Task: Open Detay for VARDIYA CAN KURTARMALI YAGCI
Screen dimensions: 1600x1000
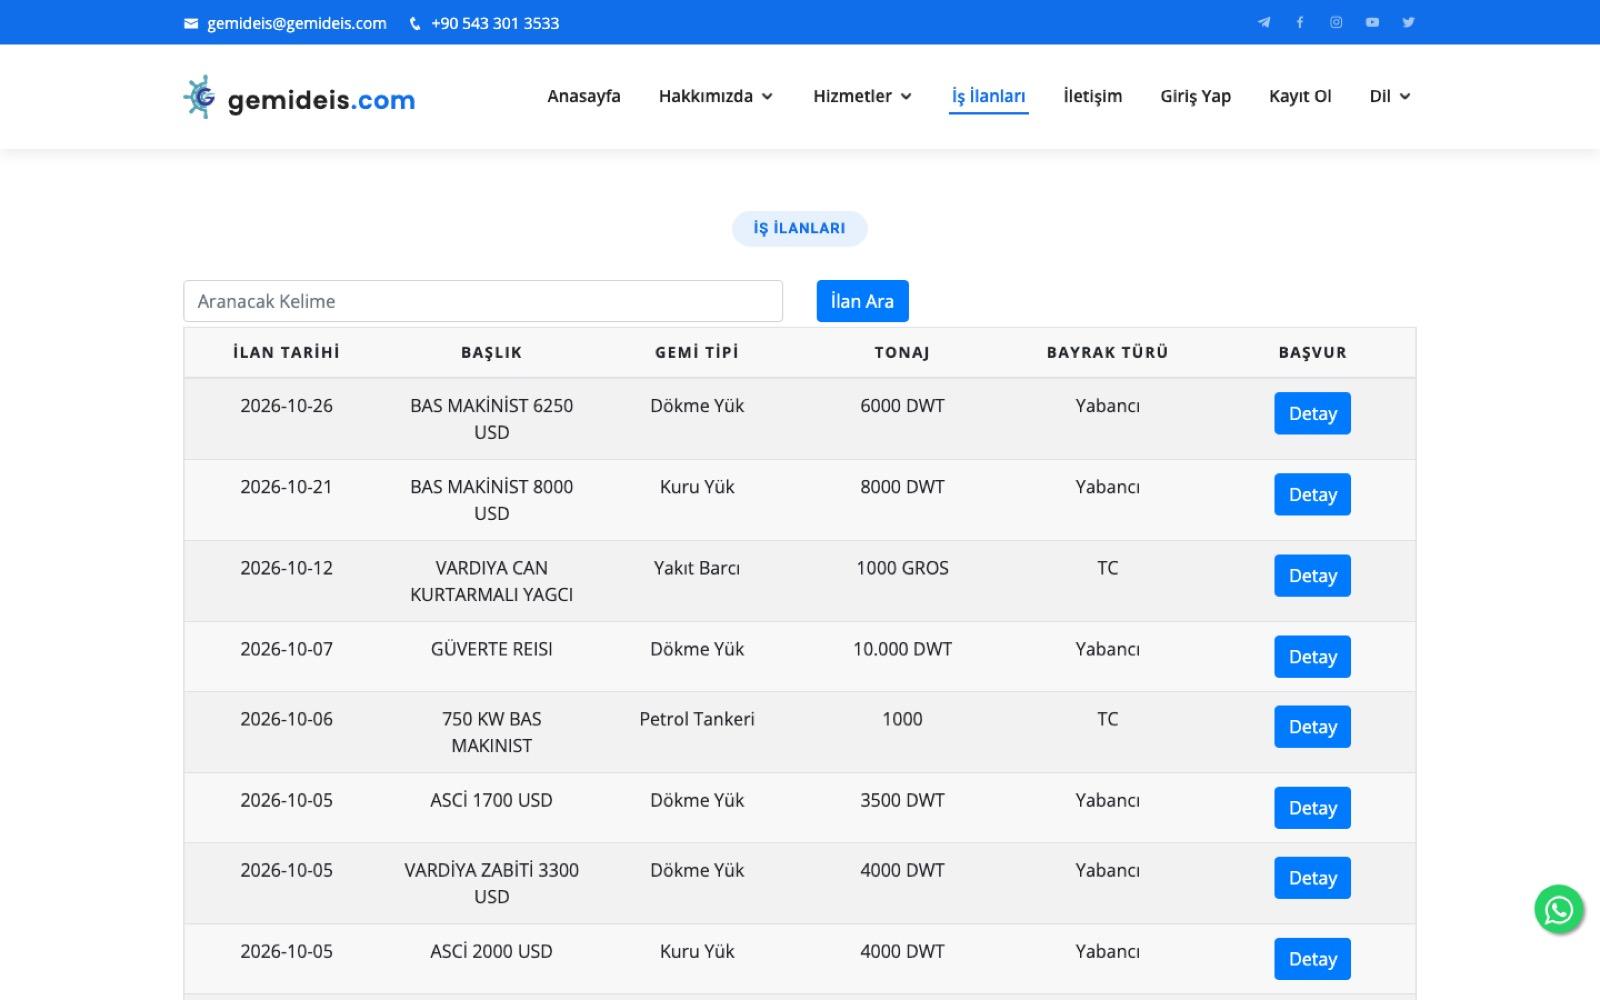Action: click(1312, 575)
